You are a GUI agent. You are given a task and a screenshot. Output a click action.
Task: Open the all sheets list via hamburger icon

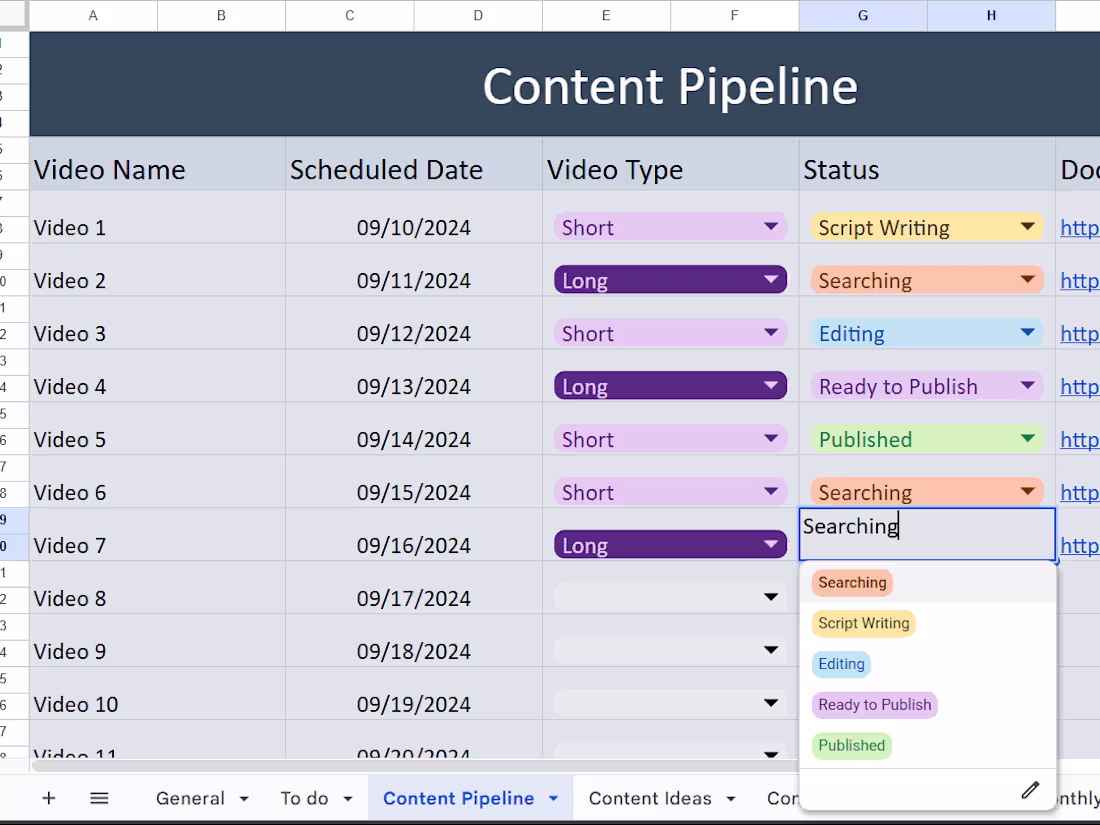tap(99, 798)
